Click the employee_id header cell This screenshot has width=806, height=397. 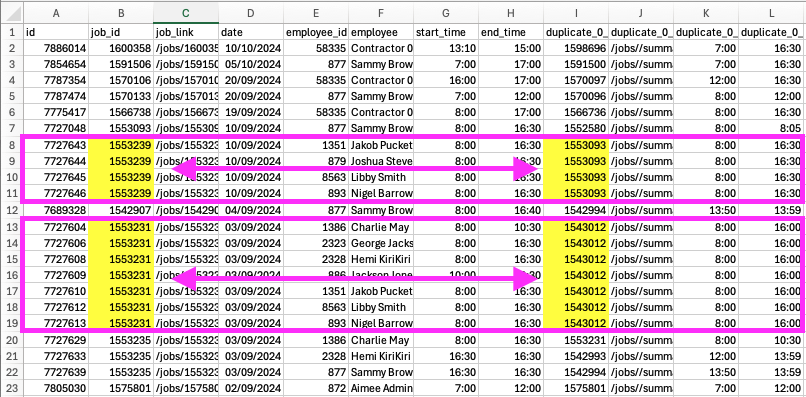click(x=316, y=32)
